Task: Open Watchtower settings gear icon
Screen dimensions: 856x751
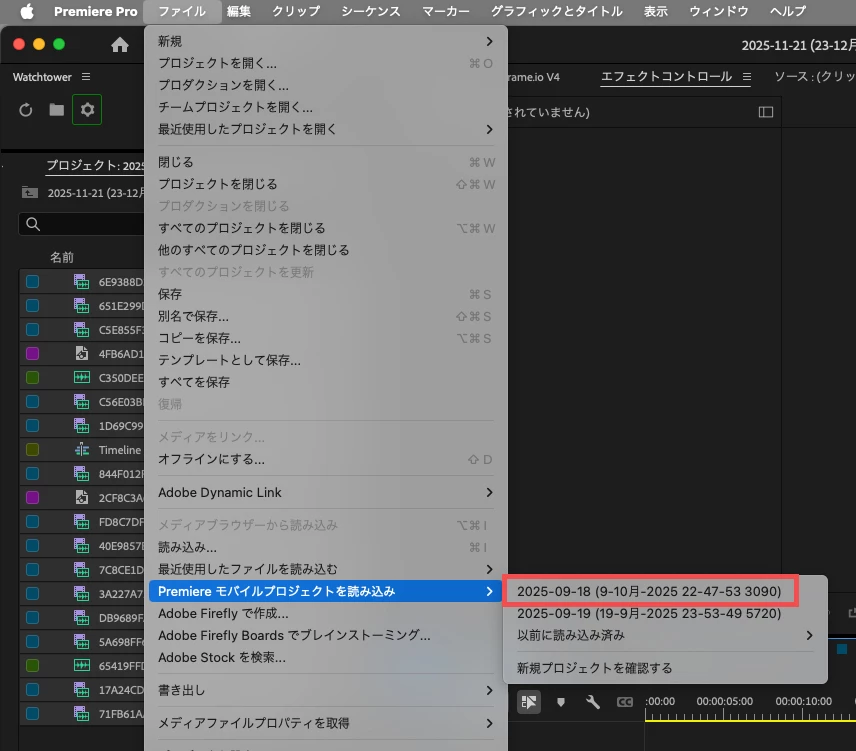Action: pos(87,110)
